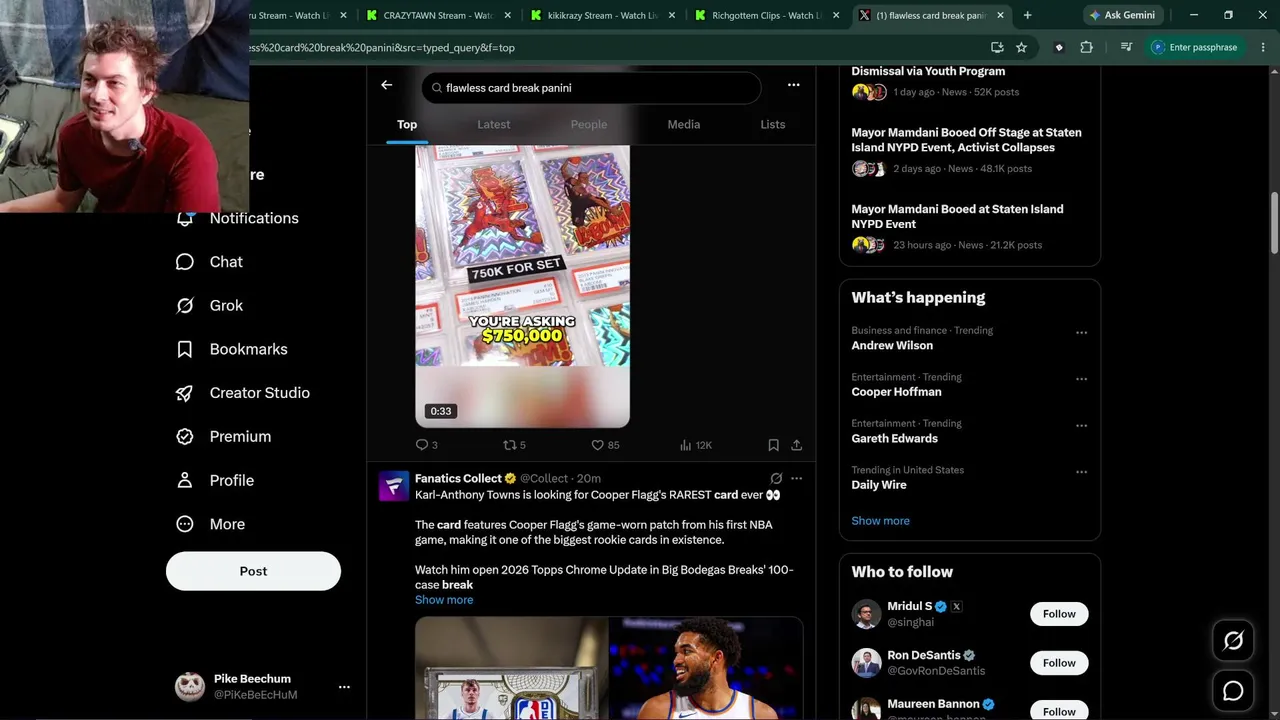
Task: Click the Ask Gemini button
Action: (x=1122, y=15)
